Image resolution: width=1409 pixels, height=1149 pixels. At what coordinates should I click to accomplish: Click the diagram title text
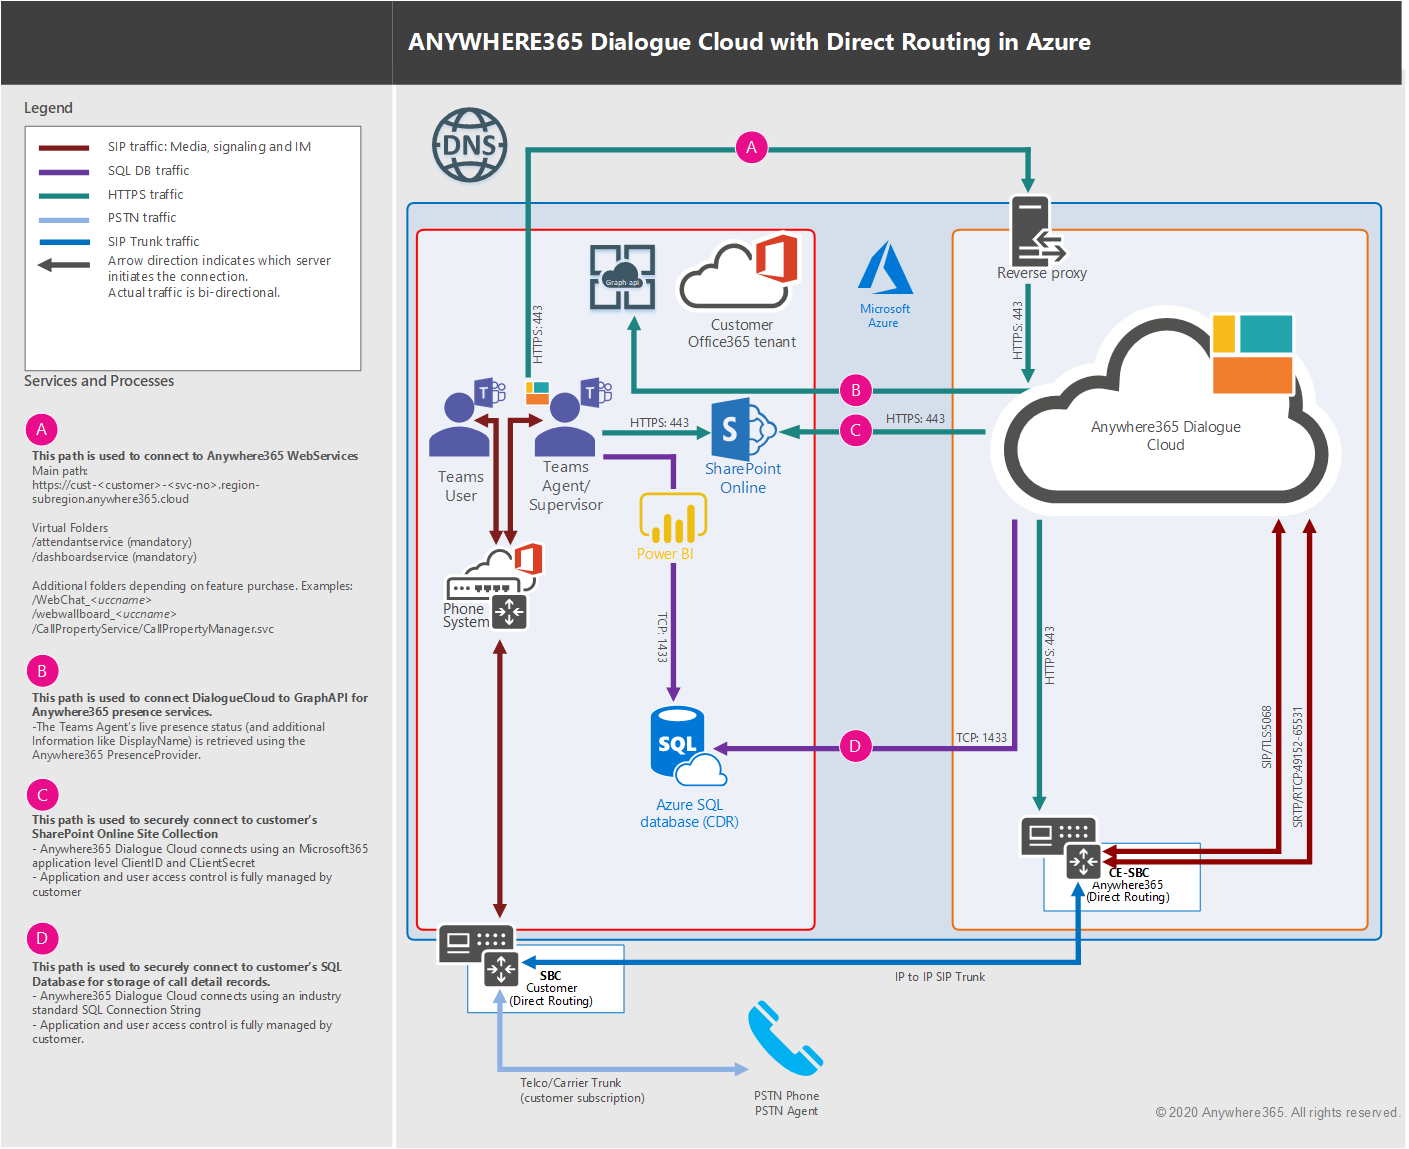pos(749,42)
